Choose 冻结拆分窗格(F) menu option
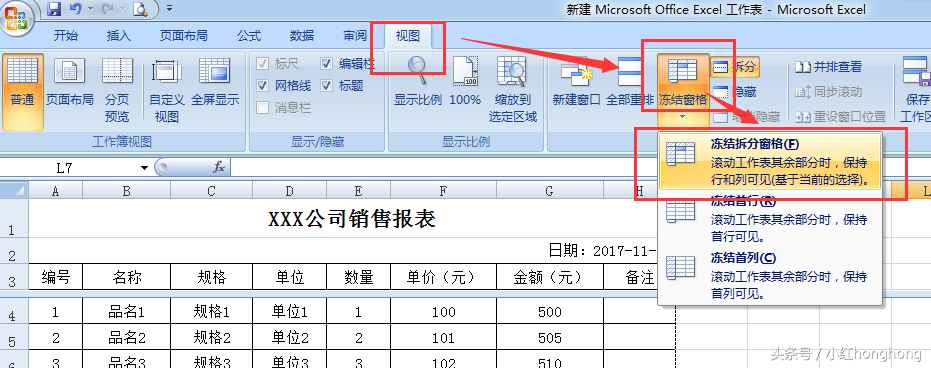931x368 pixels. tap(771, 161)
